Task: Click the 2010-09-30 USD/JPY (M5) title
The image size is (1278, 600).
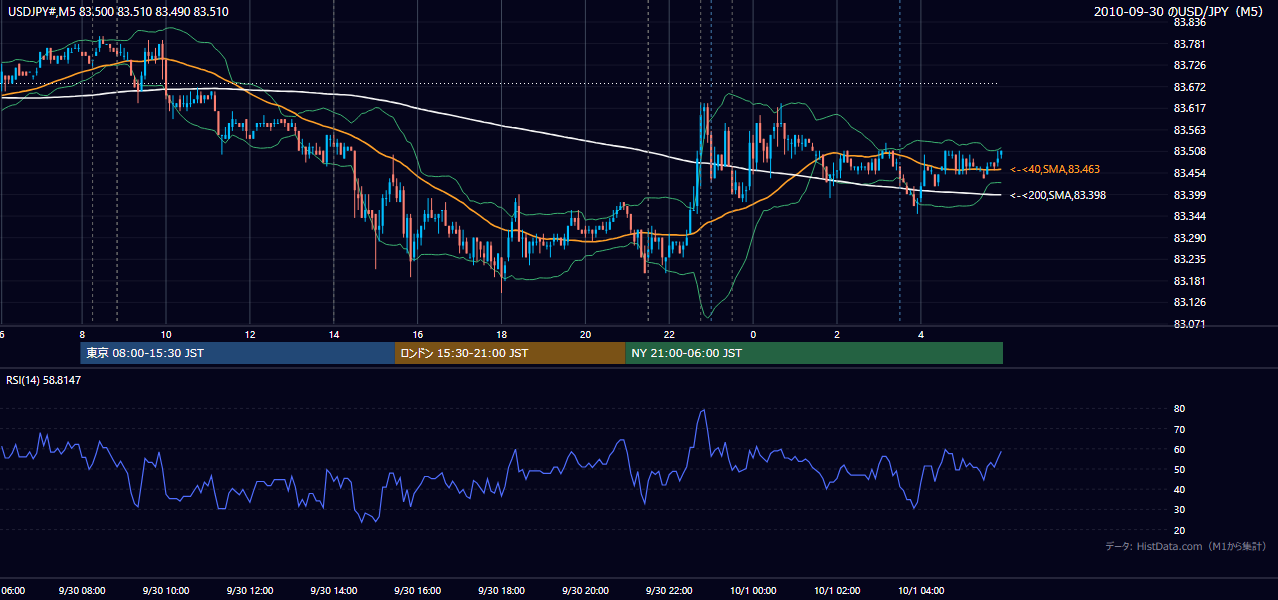Action: click(1179, 11)
